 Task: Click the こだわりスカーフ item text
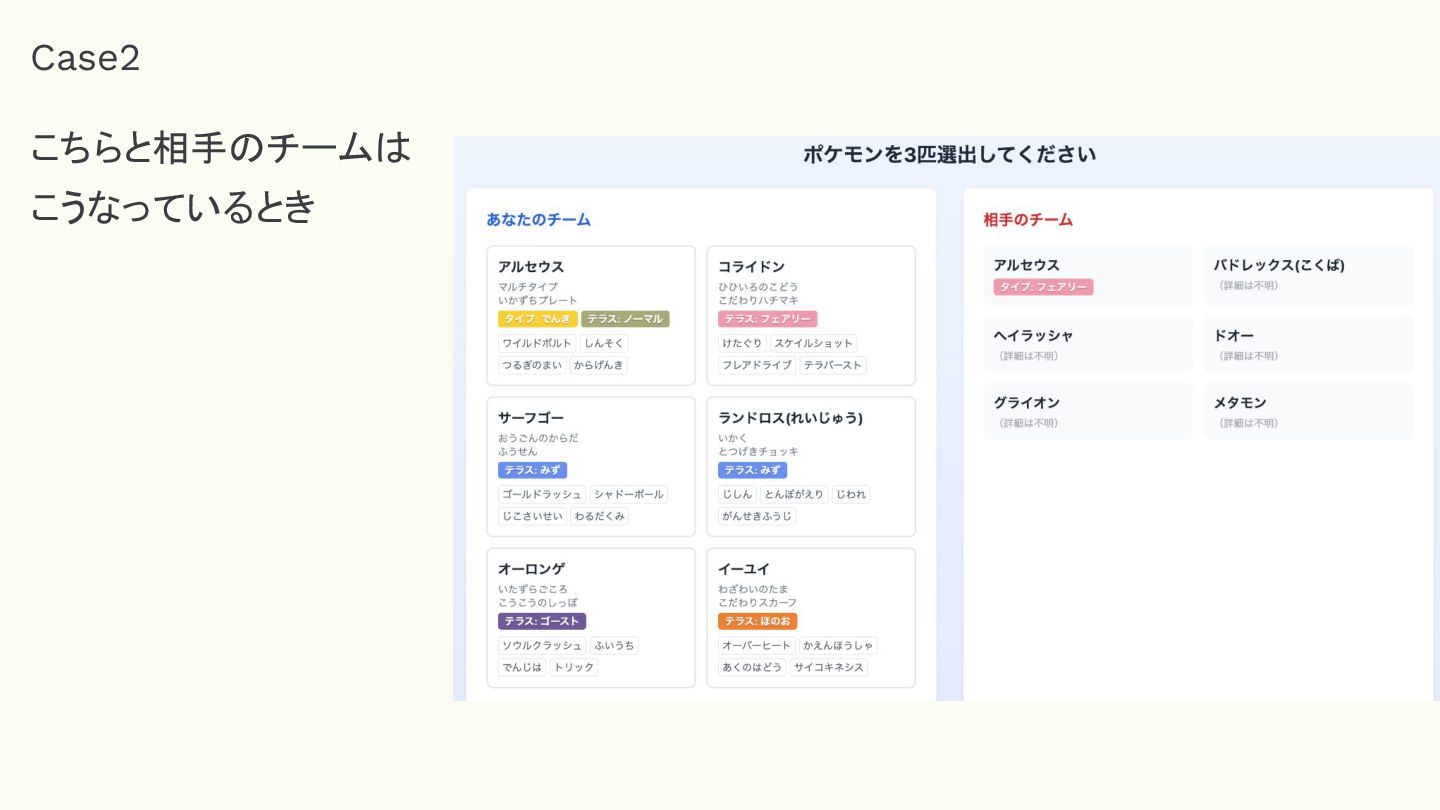click(x=758, y=602)
